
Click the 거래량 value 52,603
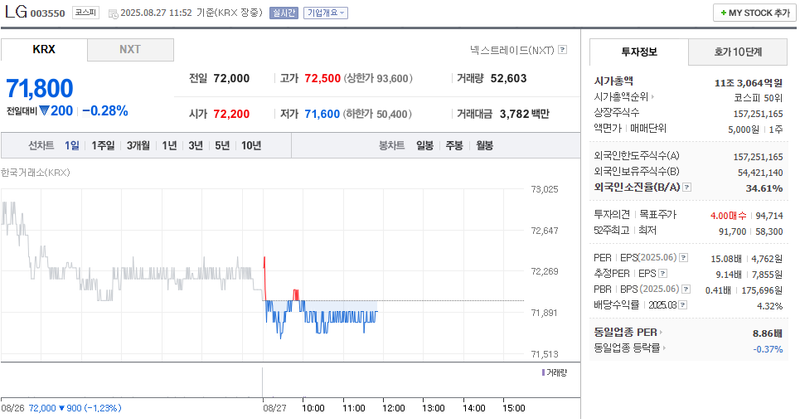coord(508,78)
